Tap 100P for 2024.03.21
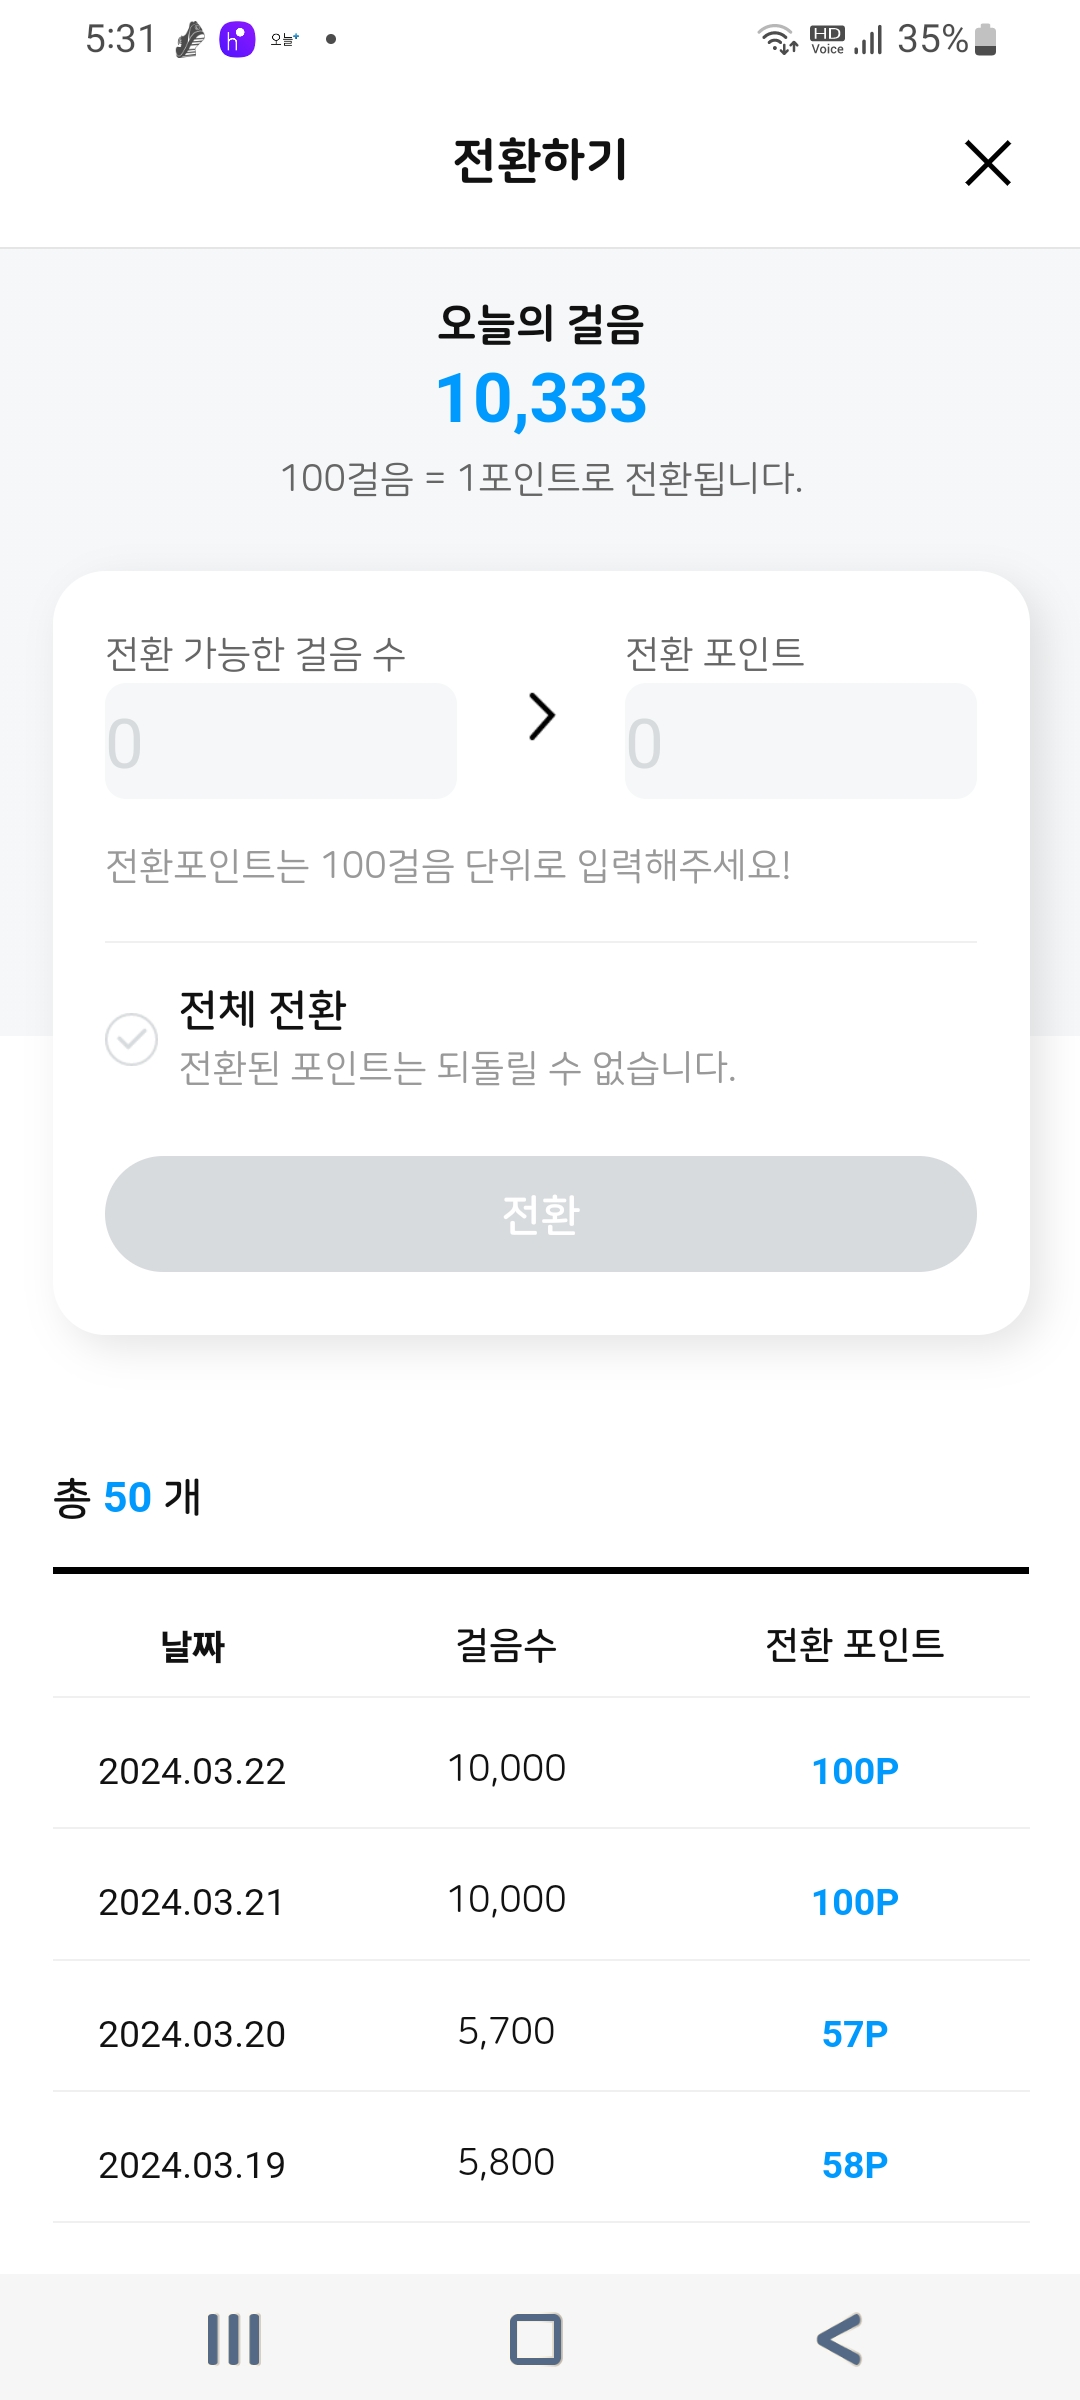The image size is (1080, 2400). coord(855,1902)
